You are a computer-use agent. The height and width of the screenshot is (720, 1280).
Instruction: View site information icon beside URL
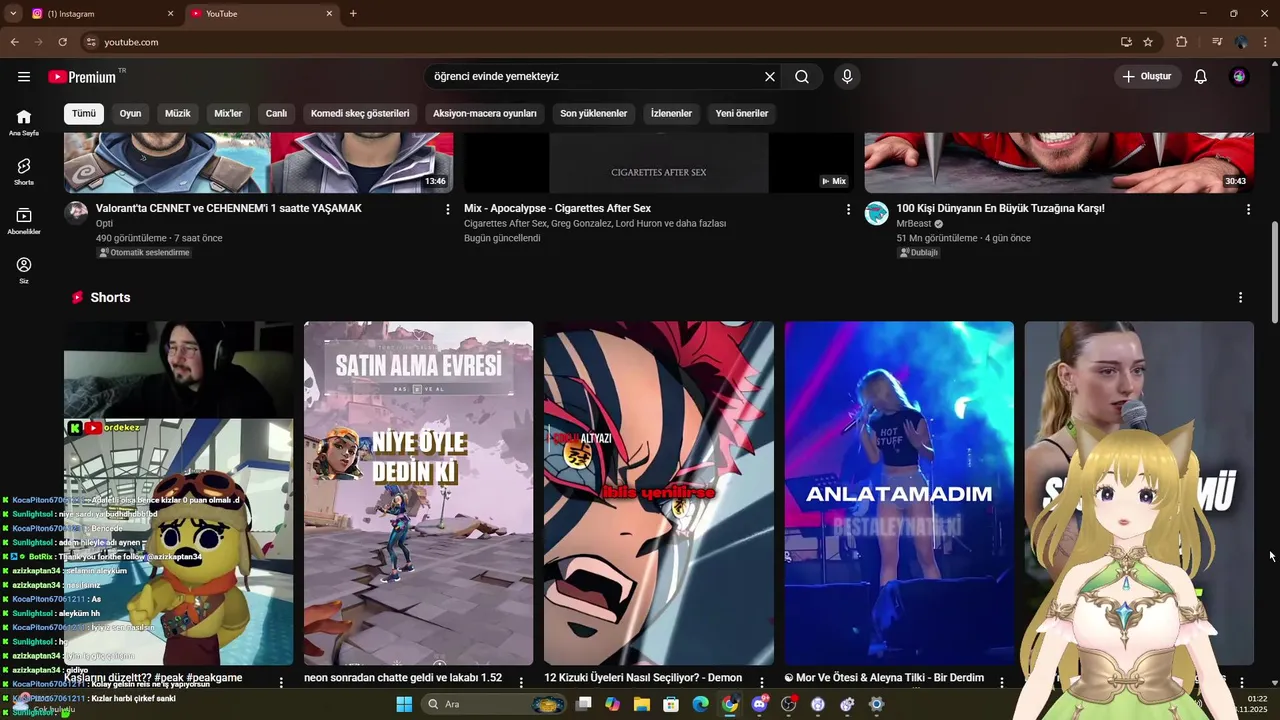pyautogui.click(x=91, y=42)
